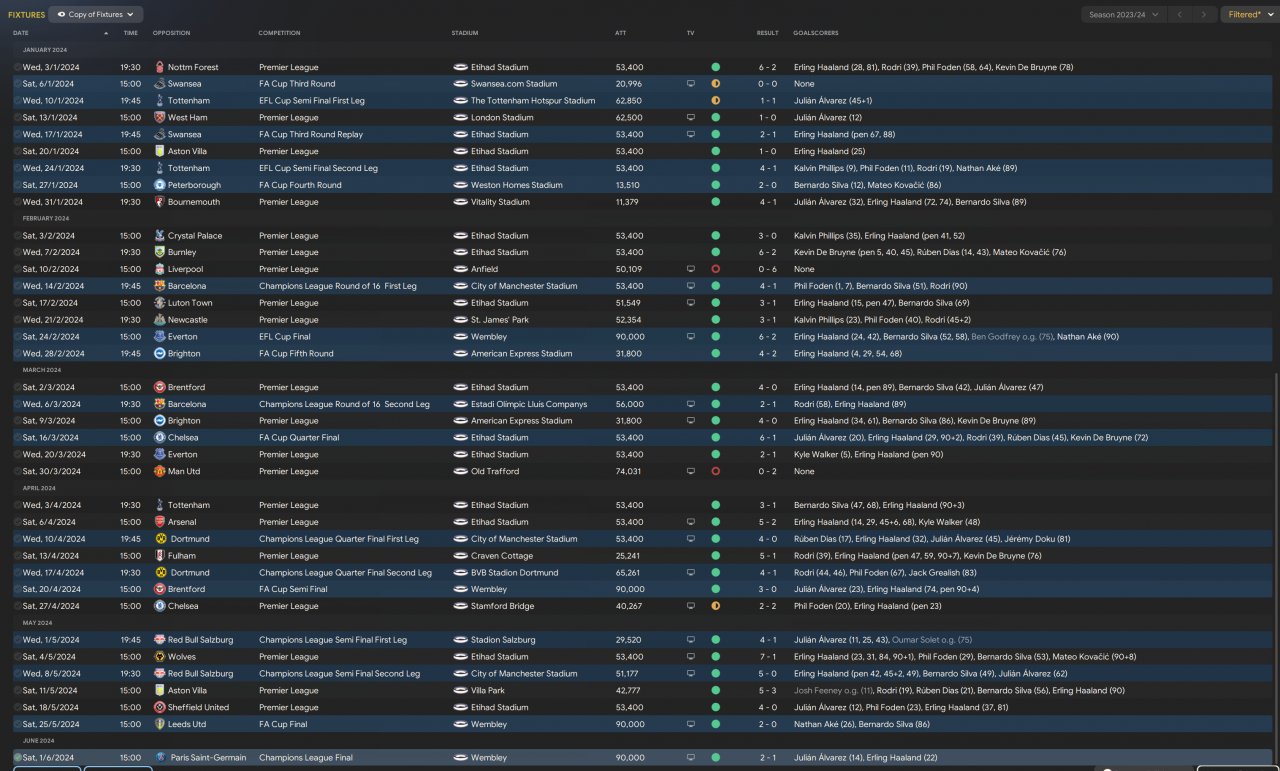This screenshot has width=1280, height=771.
Task: Expand the Season 2023/24 selector
Action: [x=1124, y=15]
